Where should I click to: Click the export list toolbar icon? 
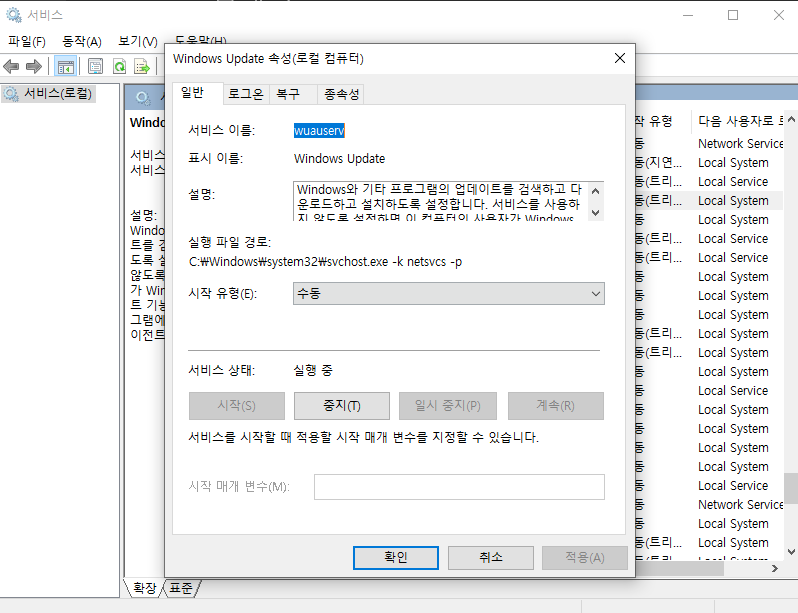click(141, 67)
